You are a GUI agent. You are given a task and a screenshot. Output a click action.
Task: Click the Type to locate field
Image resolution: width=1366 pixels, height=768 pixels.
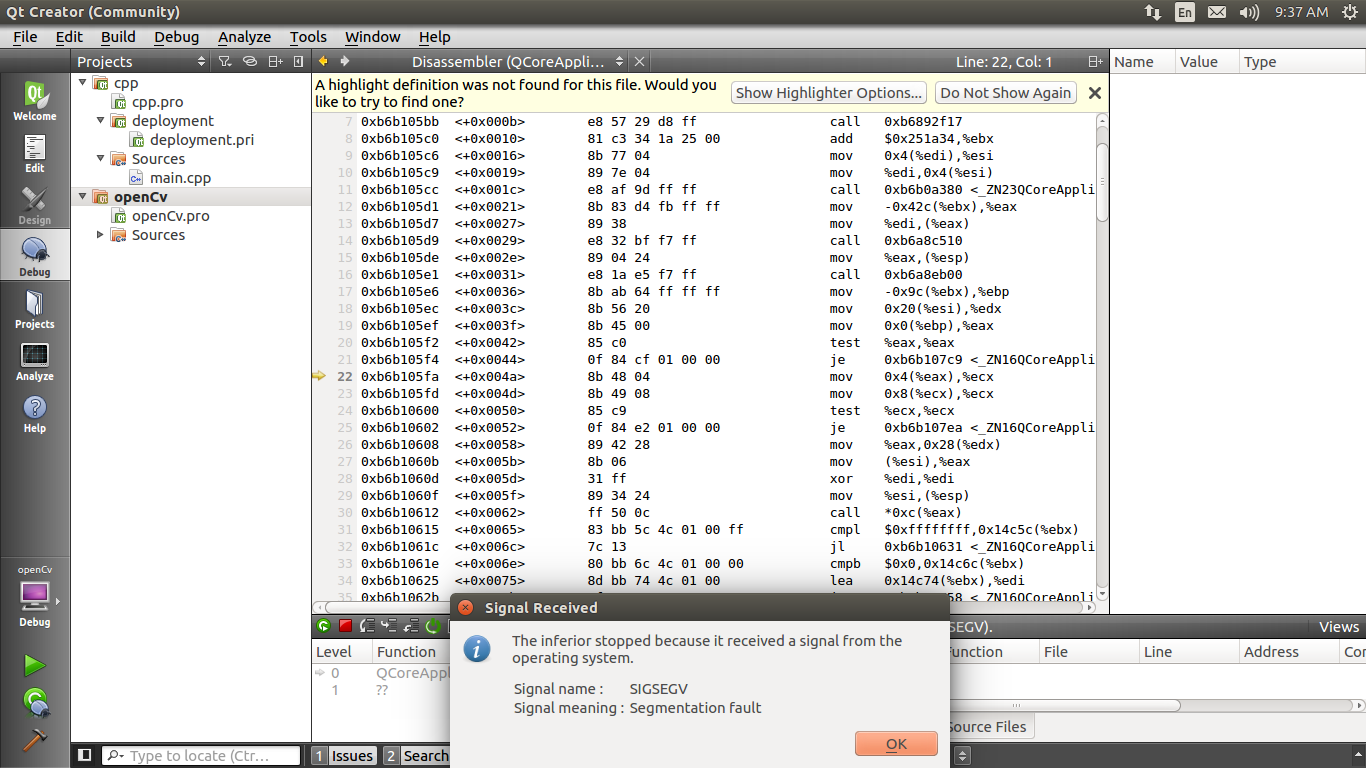point(201,756)
